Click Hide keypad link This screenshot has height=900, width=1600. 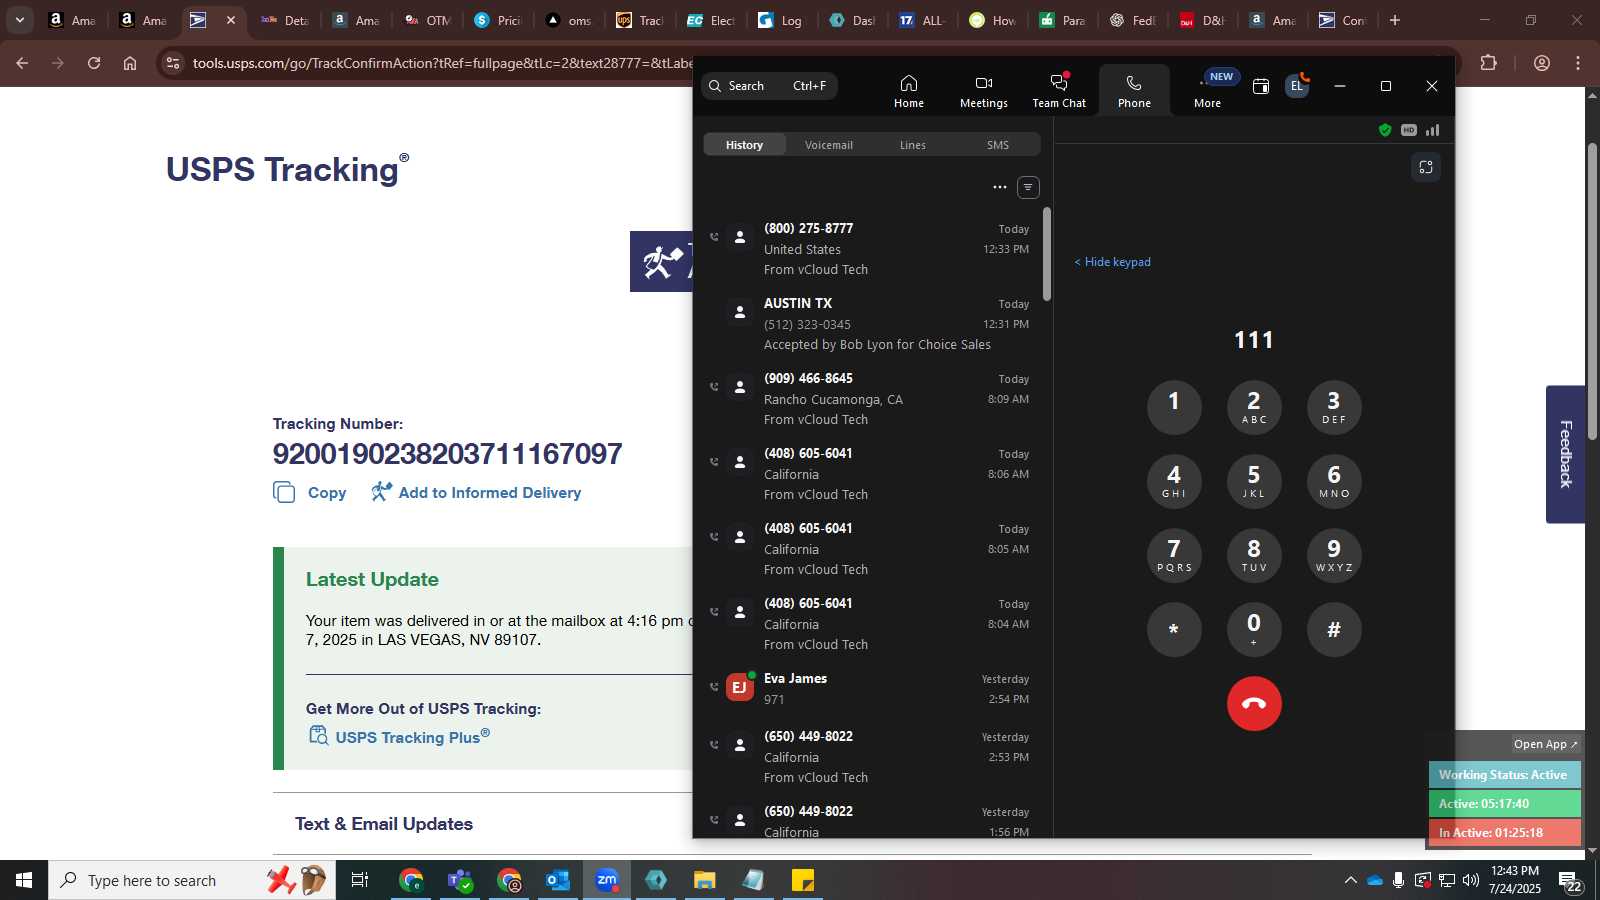tap(1112, 262)
